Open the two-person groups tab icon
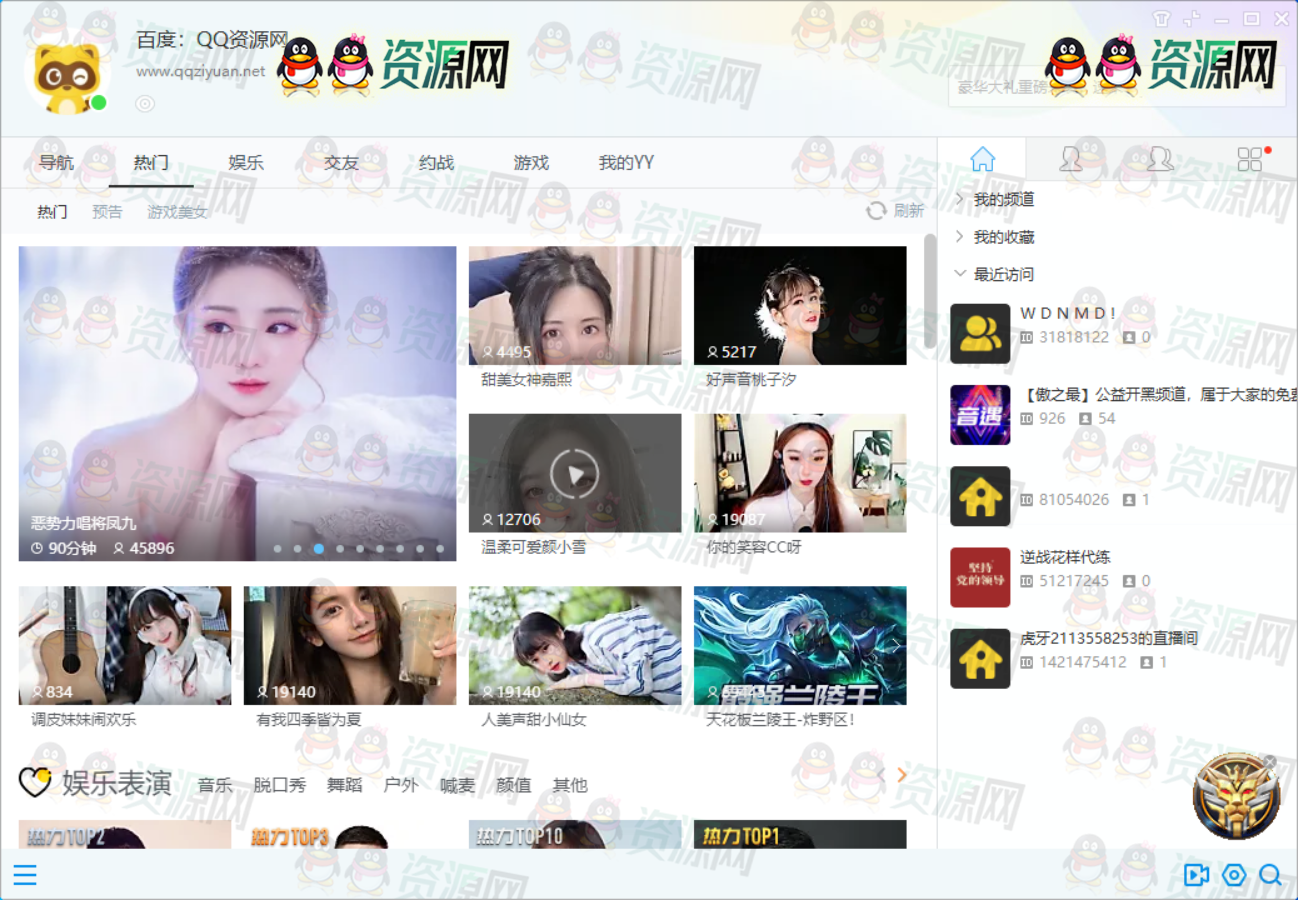The width and height of the screenshot is (1298, 900). [1159, 159]
